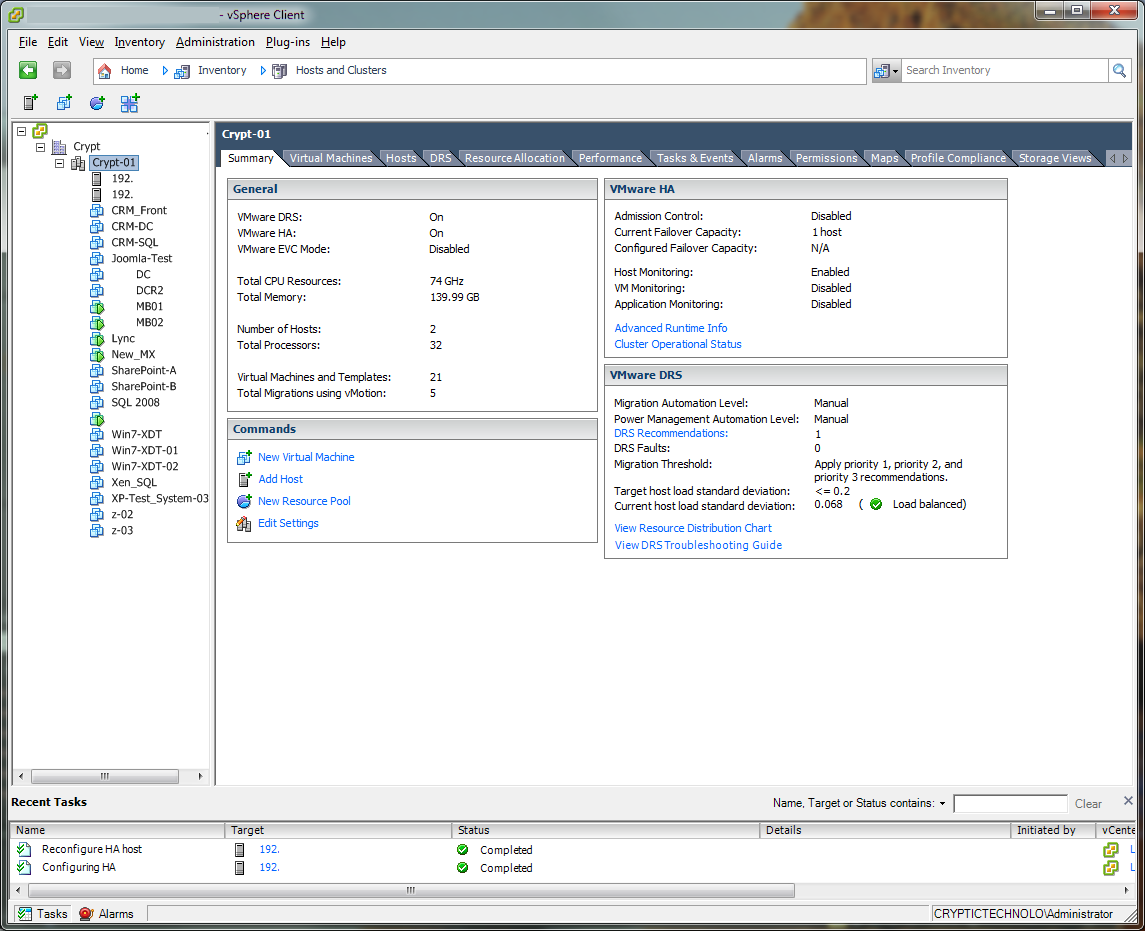Open View DRS Troubleshooting Guide link
This screenshot has width=1145, height=931.
698,545
